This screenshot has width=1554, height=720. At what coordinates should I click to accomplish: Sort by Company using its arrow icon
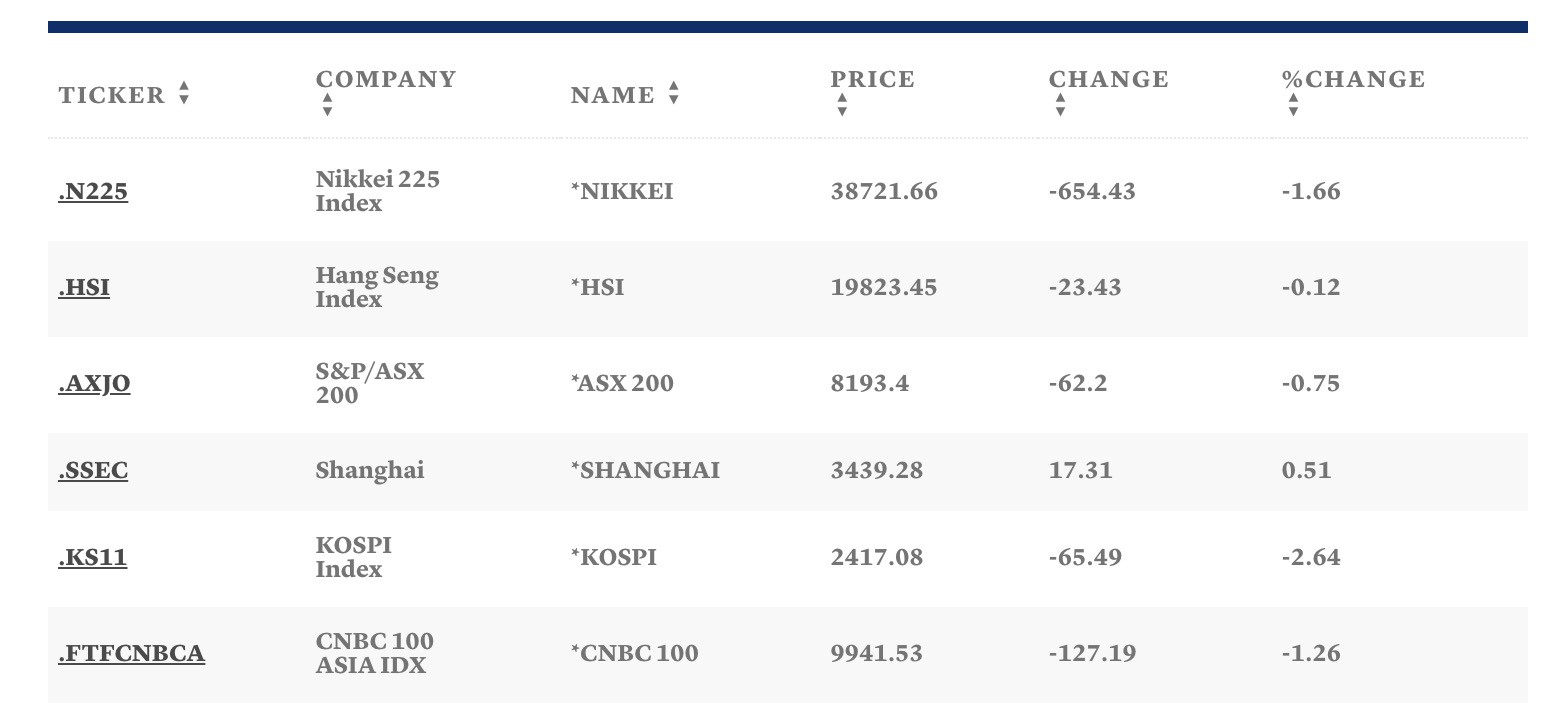tap(327, 105)
